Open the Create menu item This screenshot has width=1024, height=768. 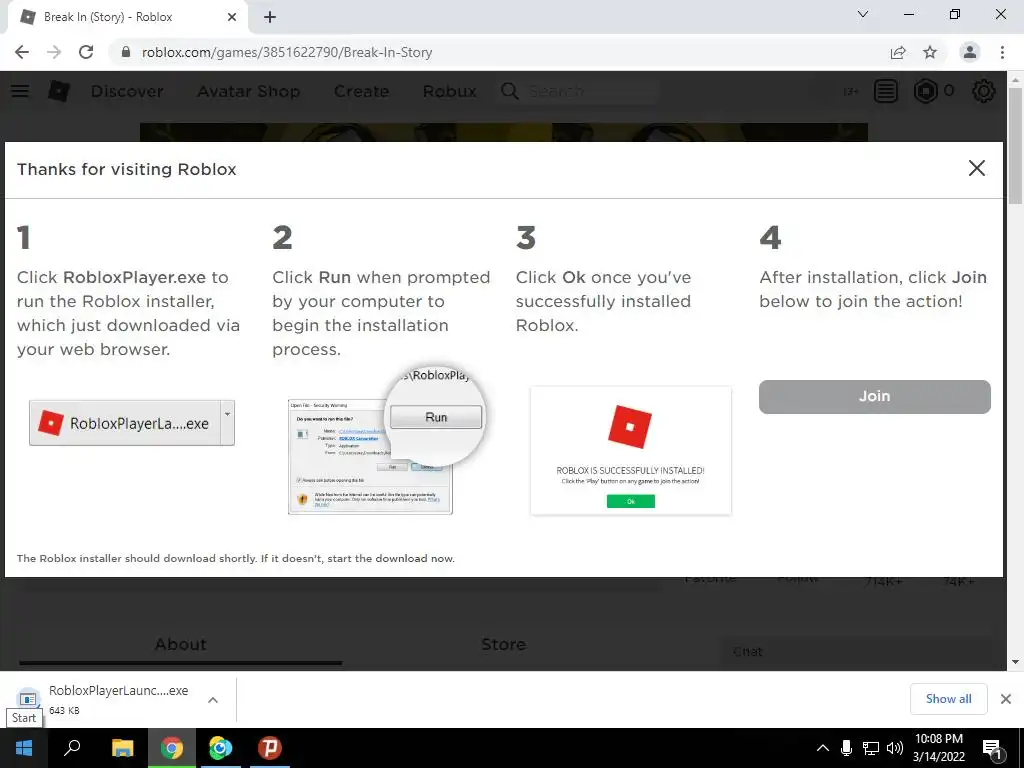tap(362, 91)
